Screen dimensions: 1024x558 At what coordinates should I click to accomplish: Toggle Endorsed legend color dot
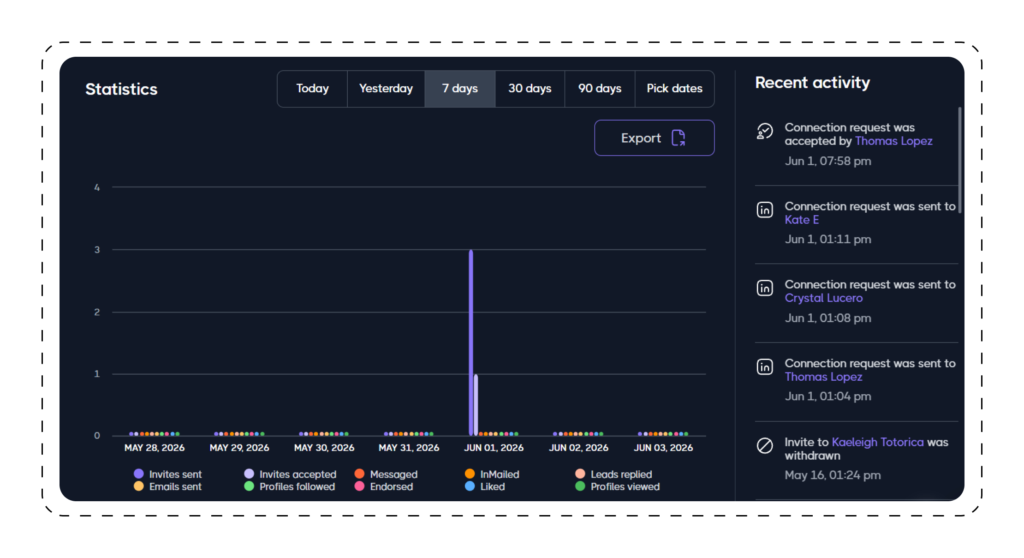tap(359, 487)
